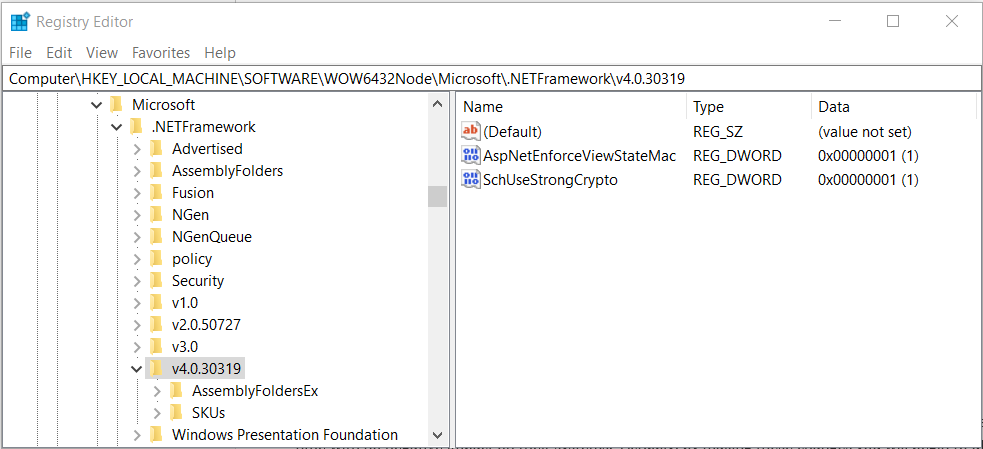Click the DWORD icon of SchUseStrongCrypto

[471, 180]
